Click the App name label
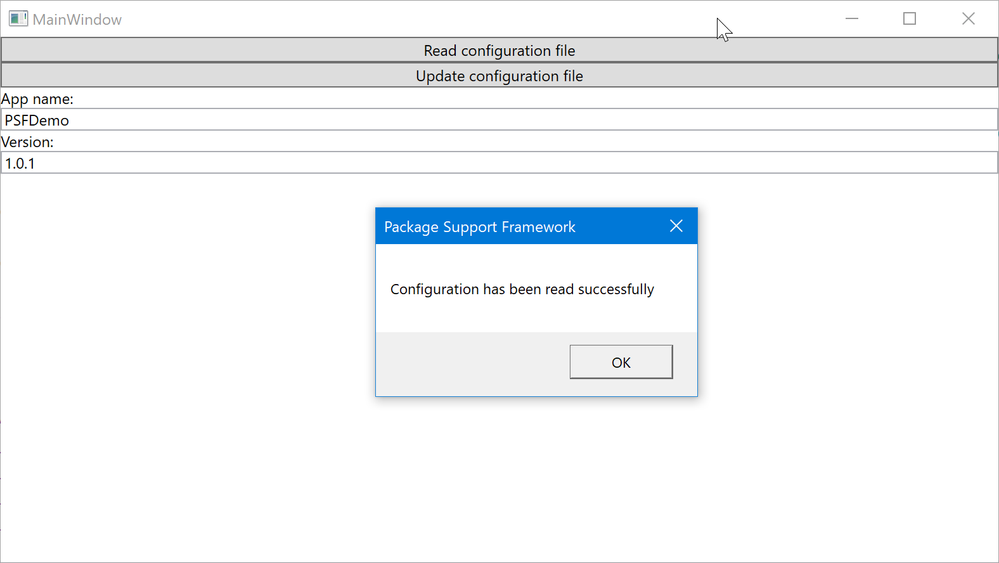Image resolution: width=999 pixels, height=563 pixels. pos(37,99)
